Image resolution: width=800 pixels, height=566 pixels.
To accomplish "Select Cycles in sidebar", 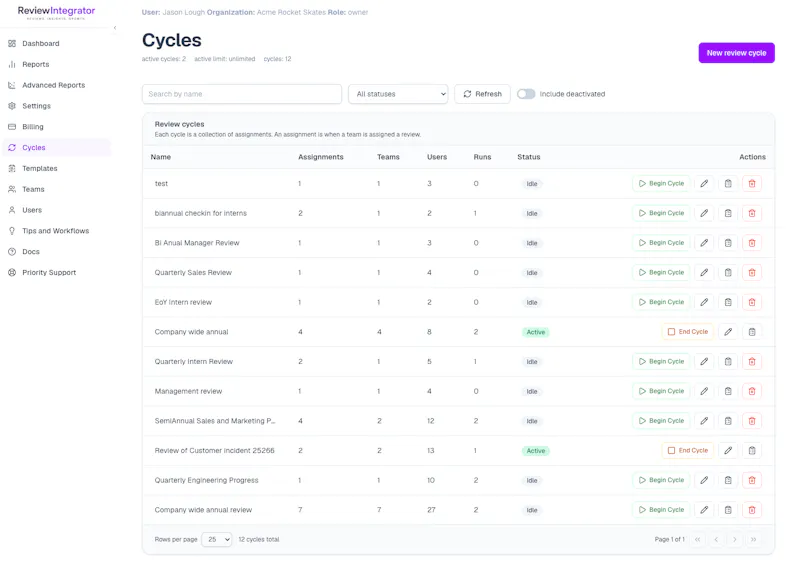I will point(56,147).
